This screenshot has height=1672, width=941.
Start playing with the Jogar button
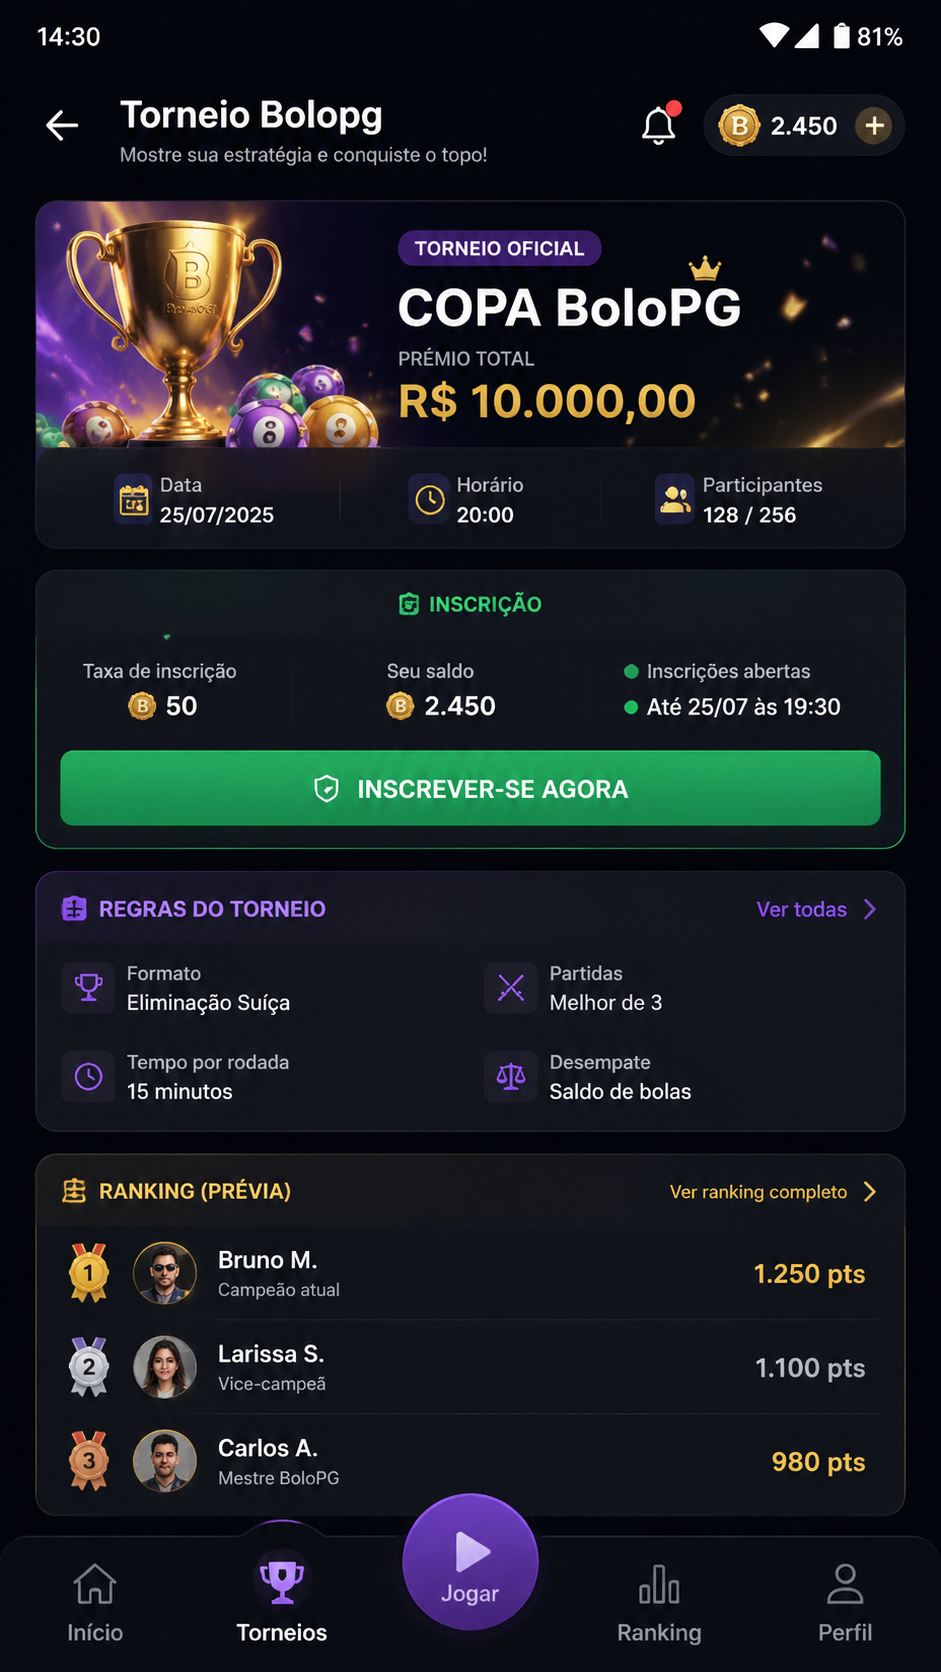point(470,1562)
